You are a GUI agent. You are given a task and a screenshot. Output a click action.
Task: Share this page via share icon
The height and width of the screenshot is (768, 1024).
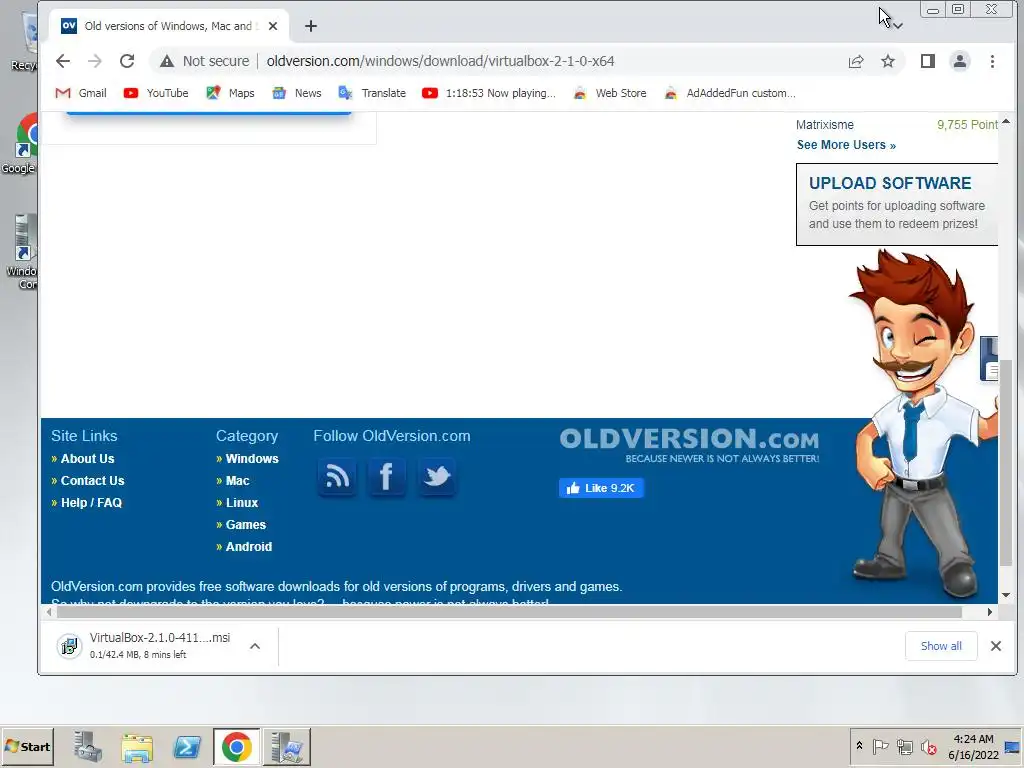tap(856, 61)
